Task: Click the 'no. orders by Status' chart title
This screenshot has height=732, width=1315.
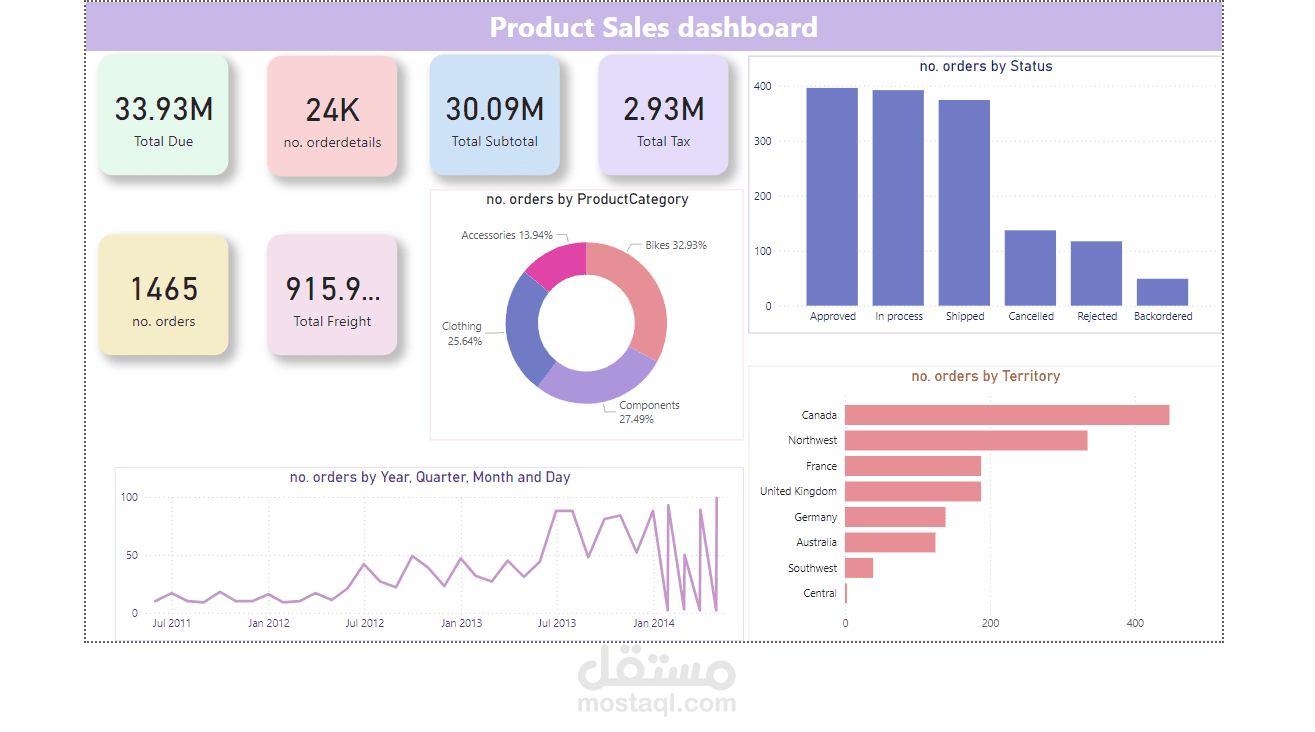Action: (x=986, y=66)
